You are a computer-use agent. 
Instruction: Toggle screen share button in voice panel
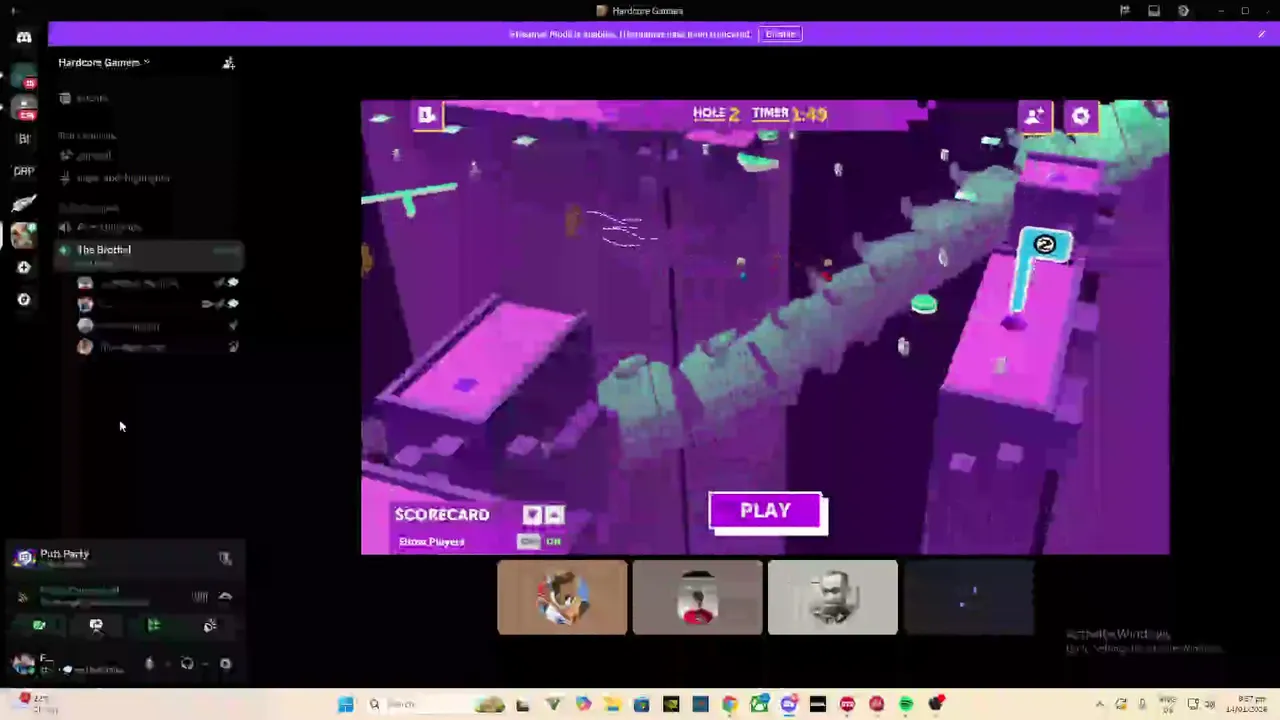96,625
